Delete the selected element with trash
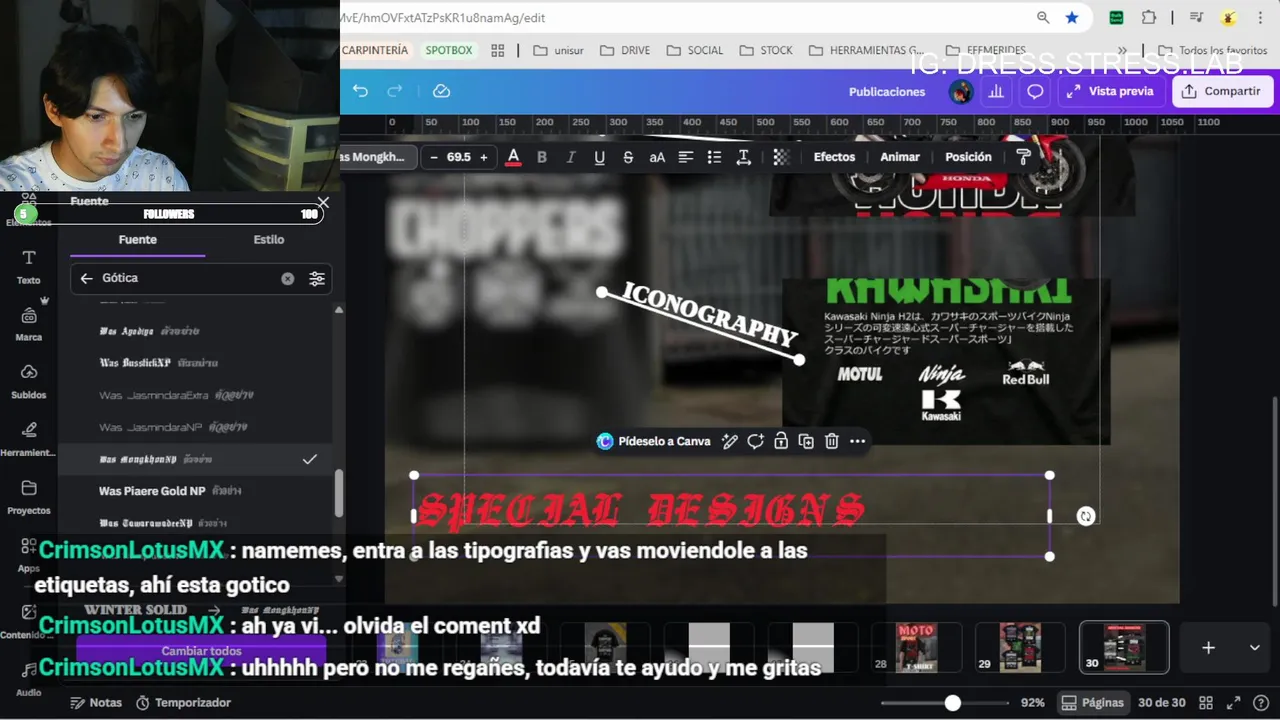The height and width of the screenshot is (720, 1280). click(831, 441)
